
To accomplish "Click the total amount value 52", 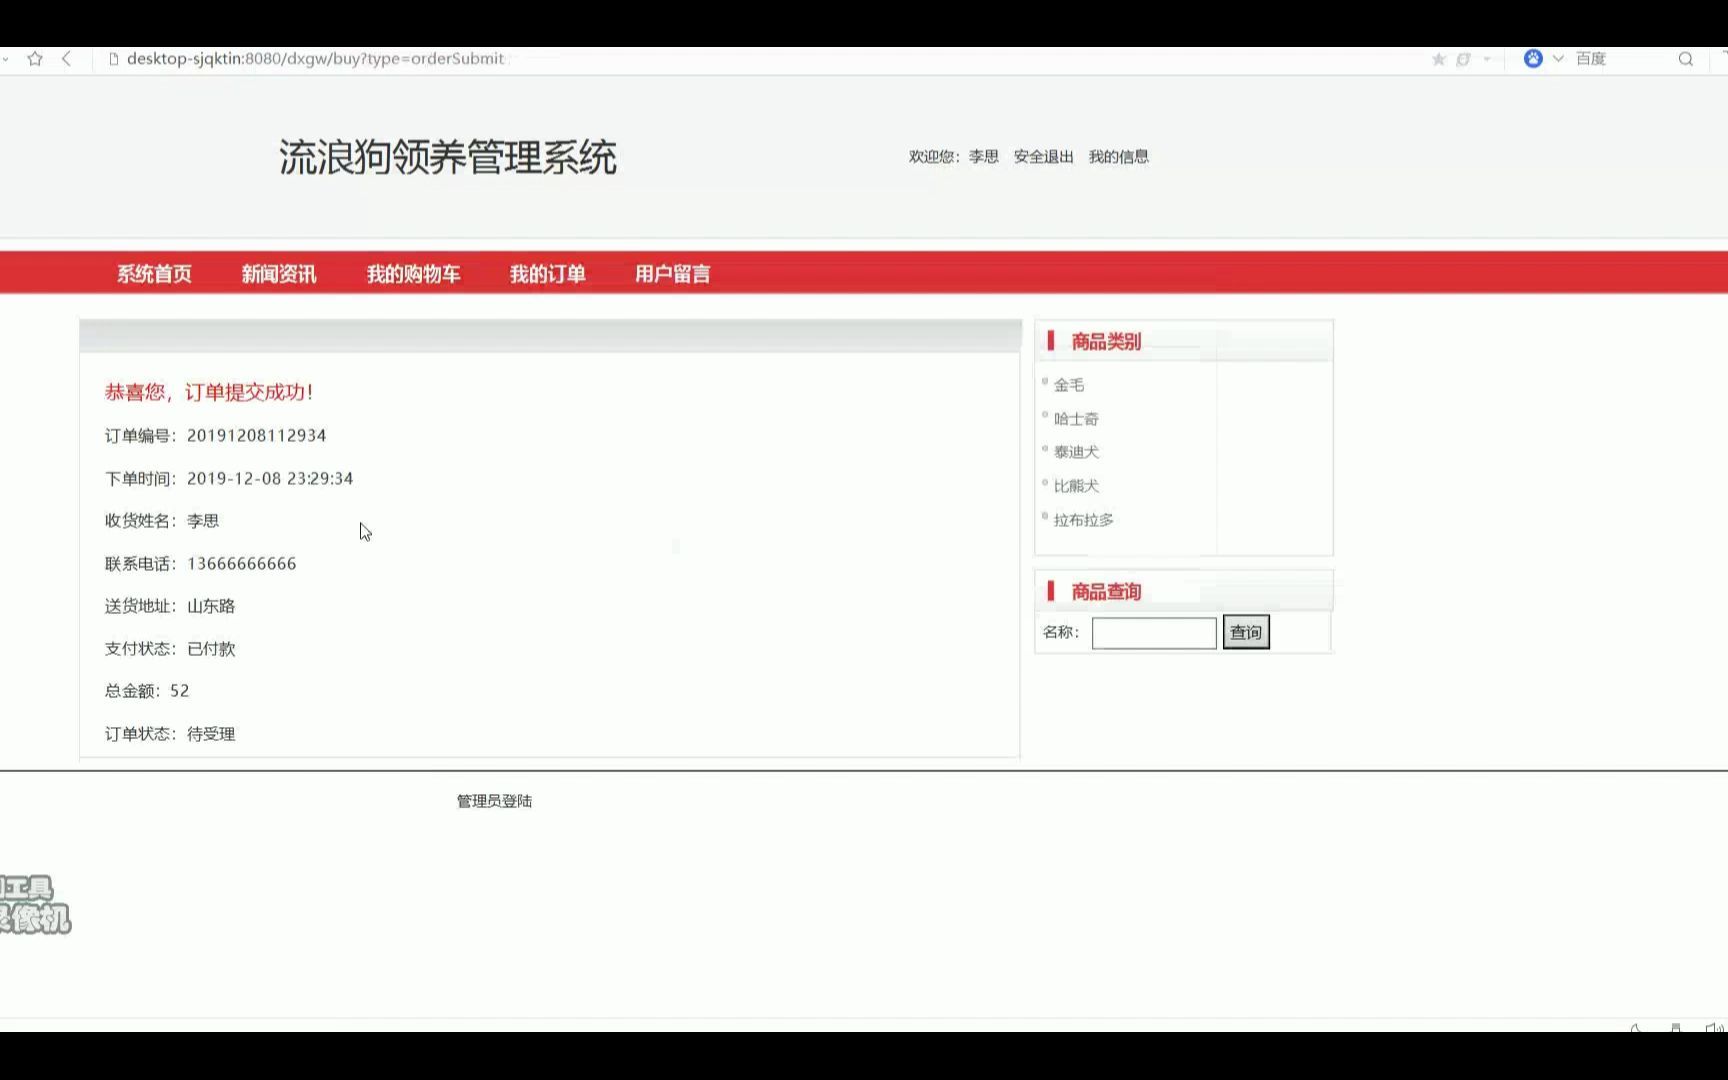I will click(x=180, y=691).
